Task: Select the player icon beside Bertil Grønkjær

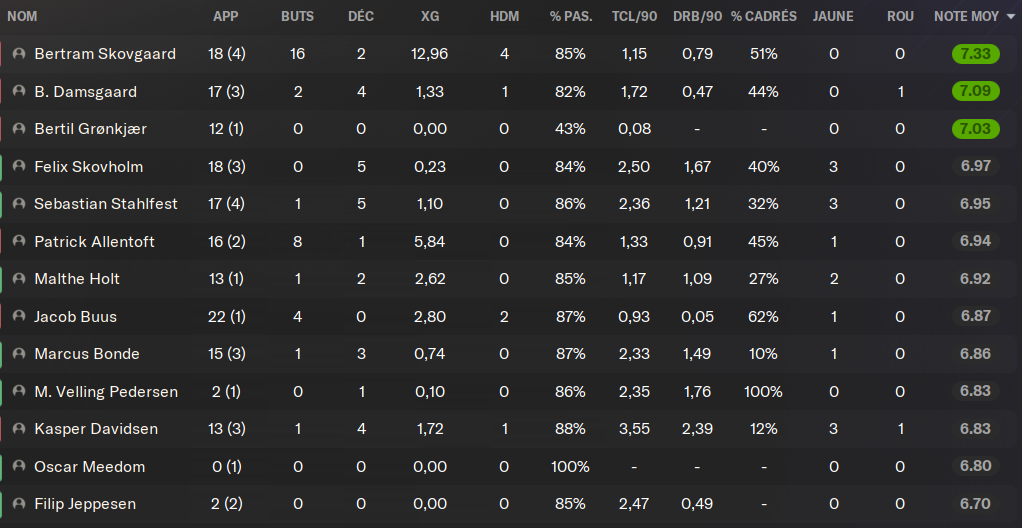Action: point(19,129)
